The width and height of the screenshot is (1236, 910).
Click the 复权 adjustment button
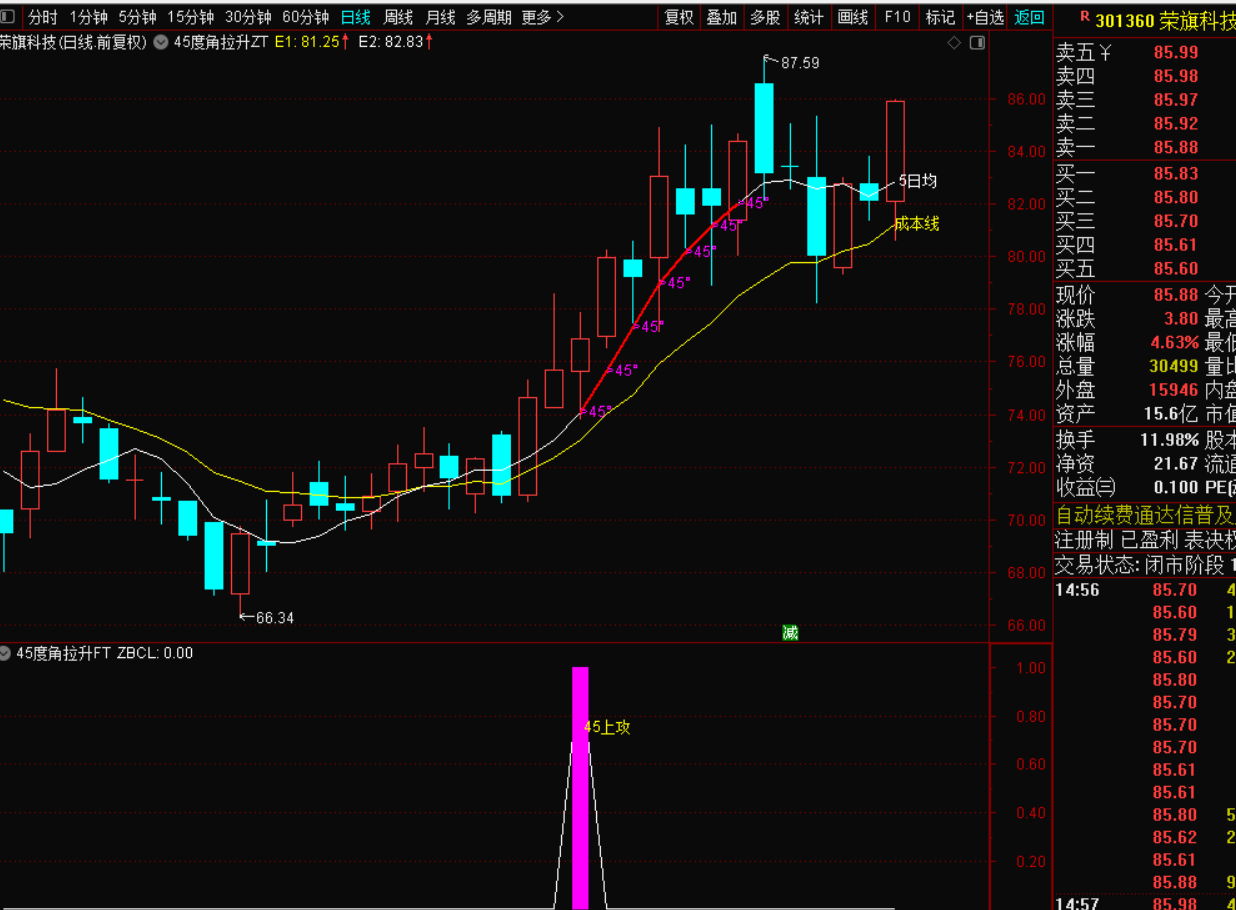pyautogui.click(x=679, y=17)
